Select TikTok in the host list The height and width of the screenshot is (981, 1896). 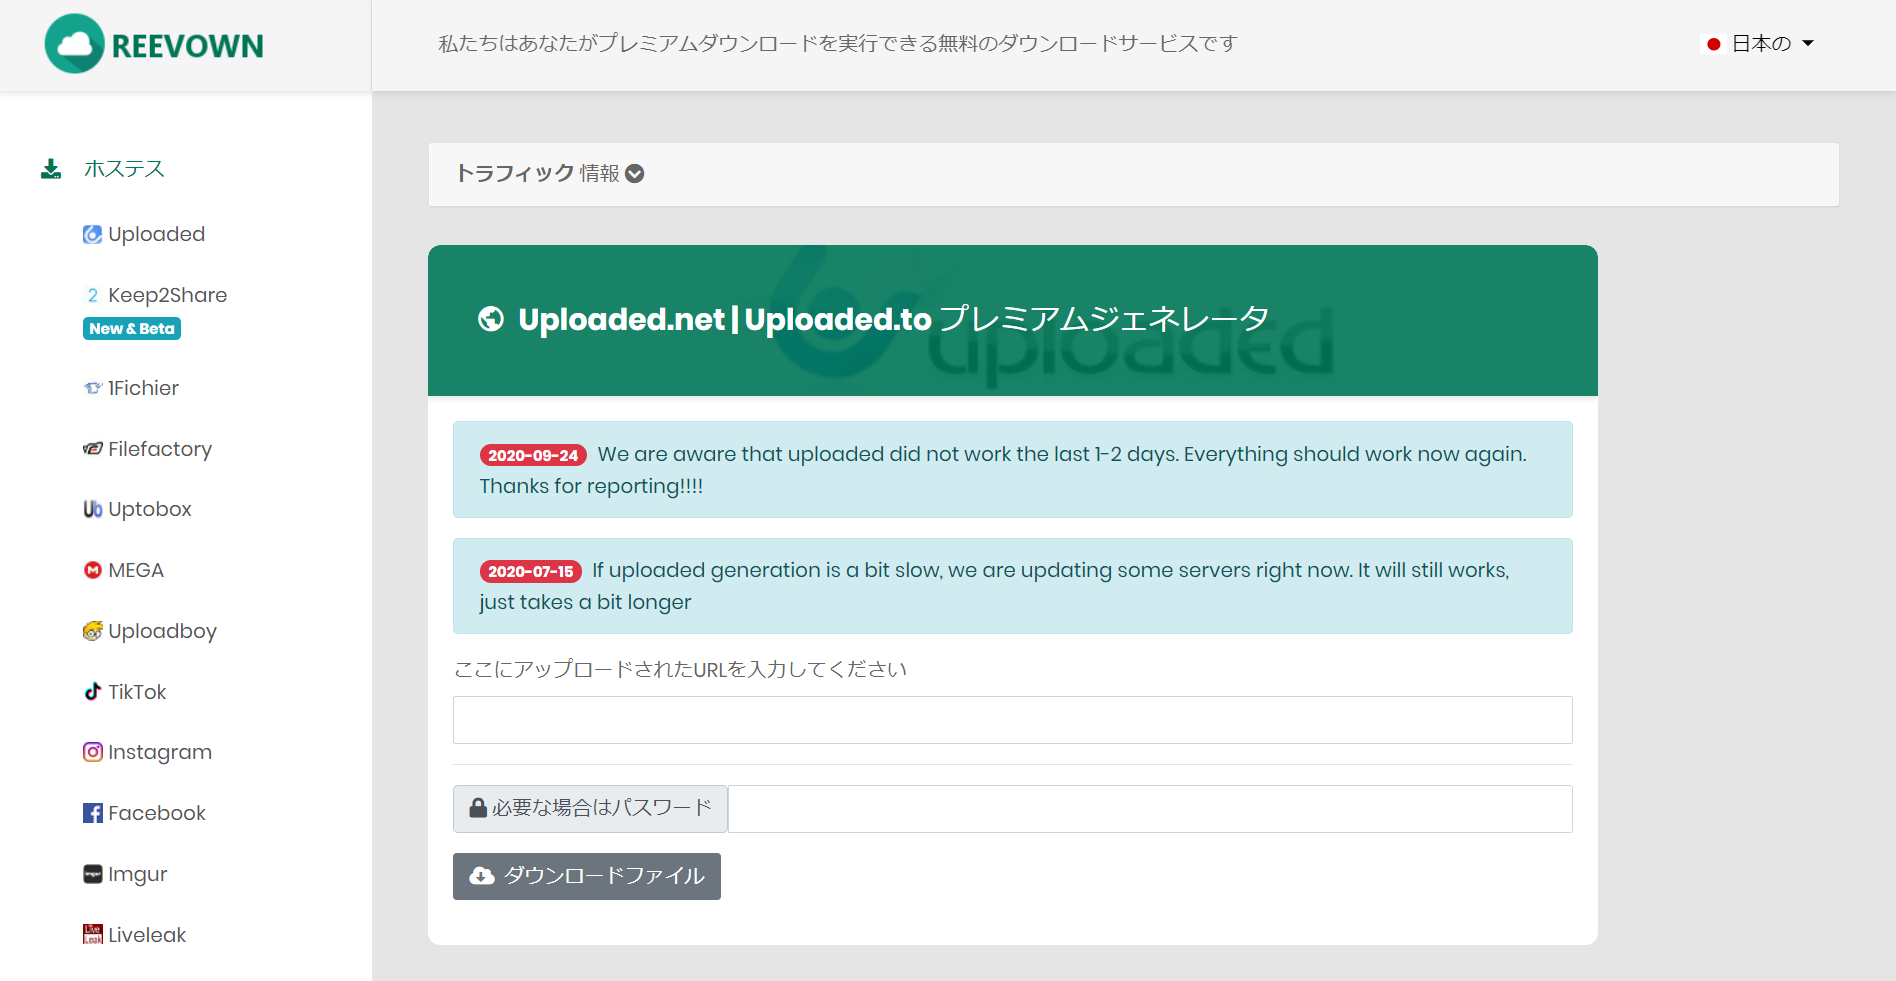click(x=137, y=692)
